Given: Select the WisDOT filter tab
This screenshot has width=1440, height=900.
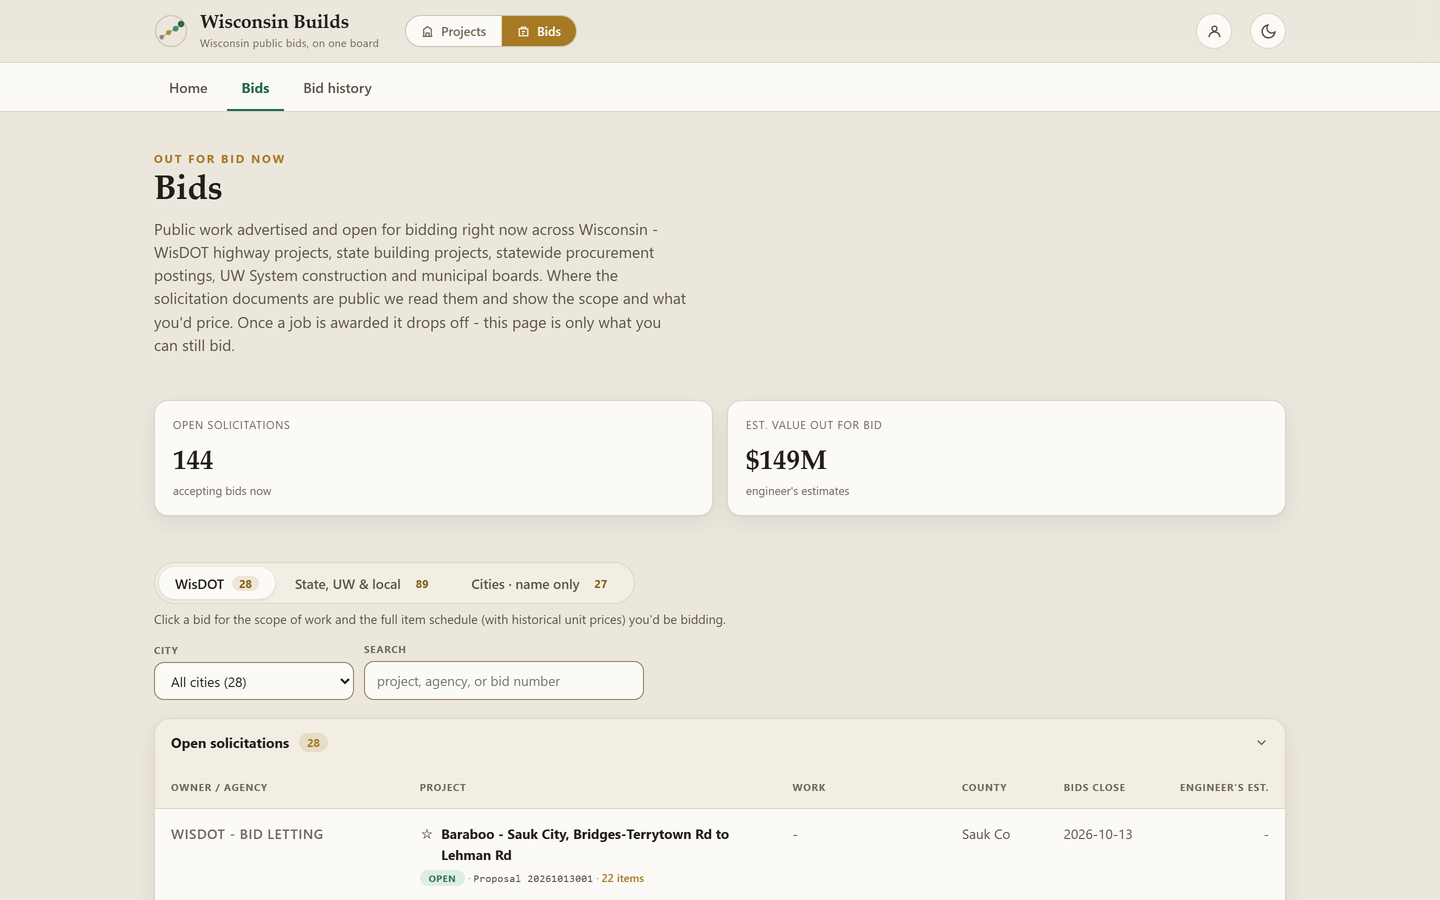Looking at the screenshot, I should [x=216, y=584].
